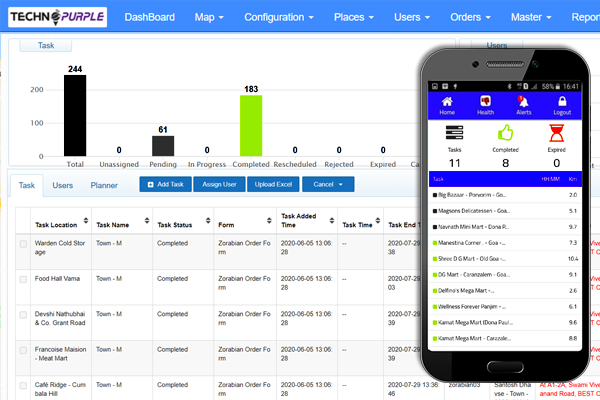Tap Navrath Mini Mart task row
This screenshot has height=400, width=600.
505,227
